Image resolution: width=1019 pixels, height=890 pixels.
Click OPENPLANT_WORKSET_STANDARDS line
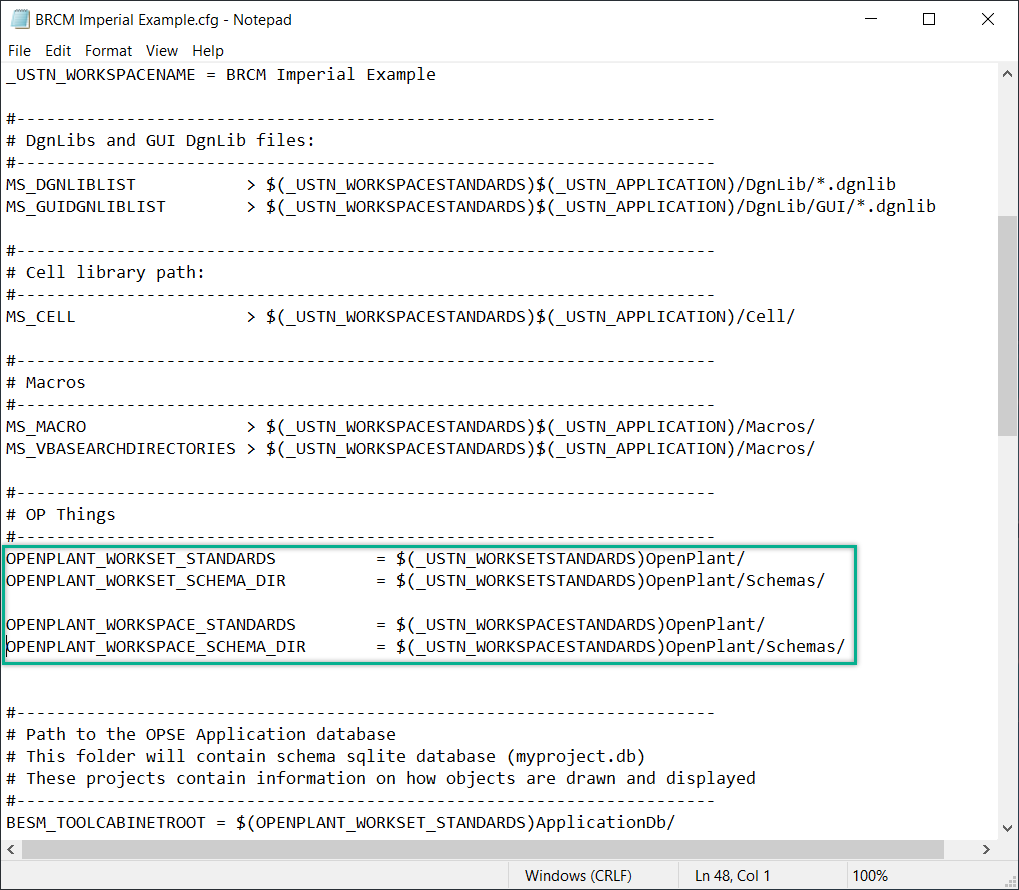click(x=376, y=558)
